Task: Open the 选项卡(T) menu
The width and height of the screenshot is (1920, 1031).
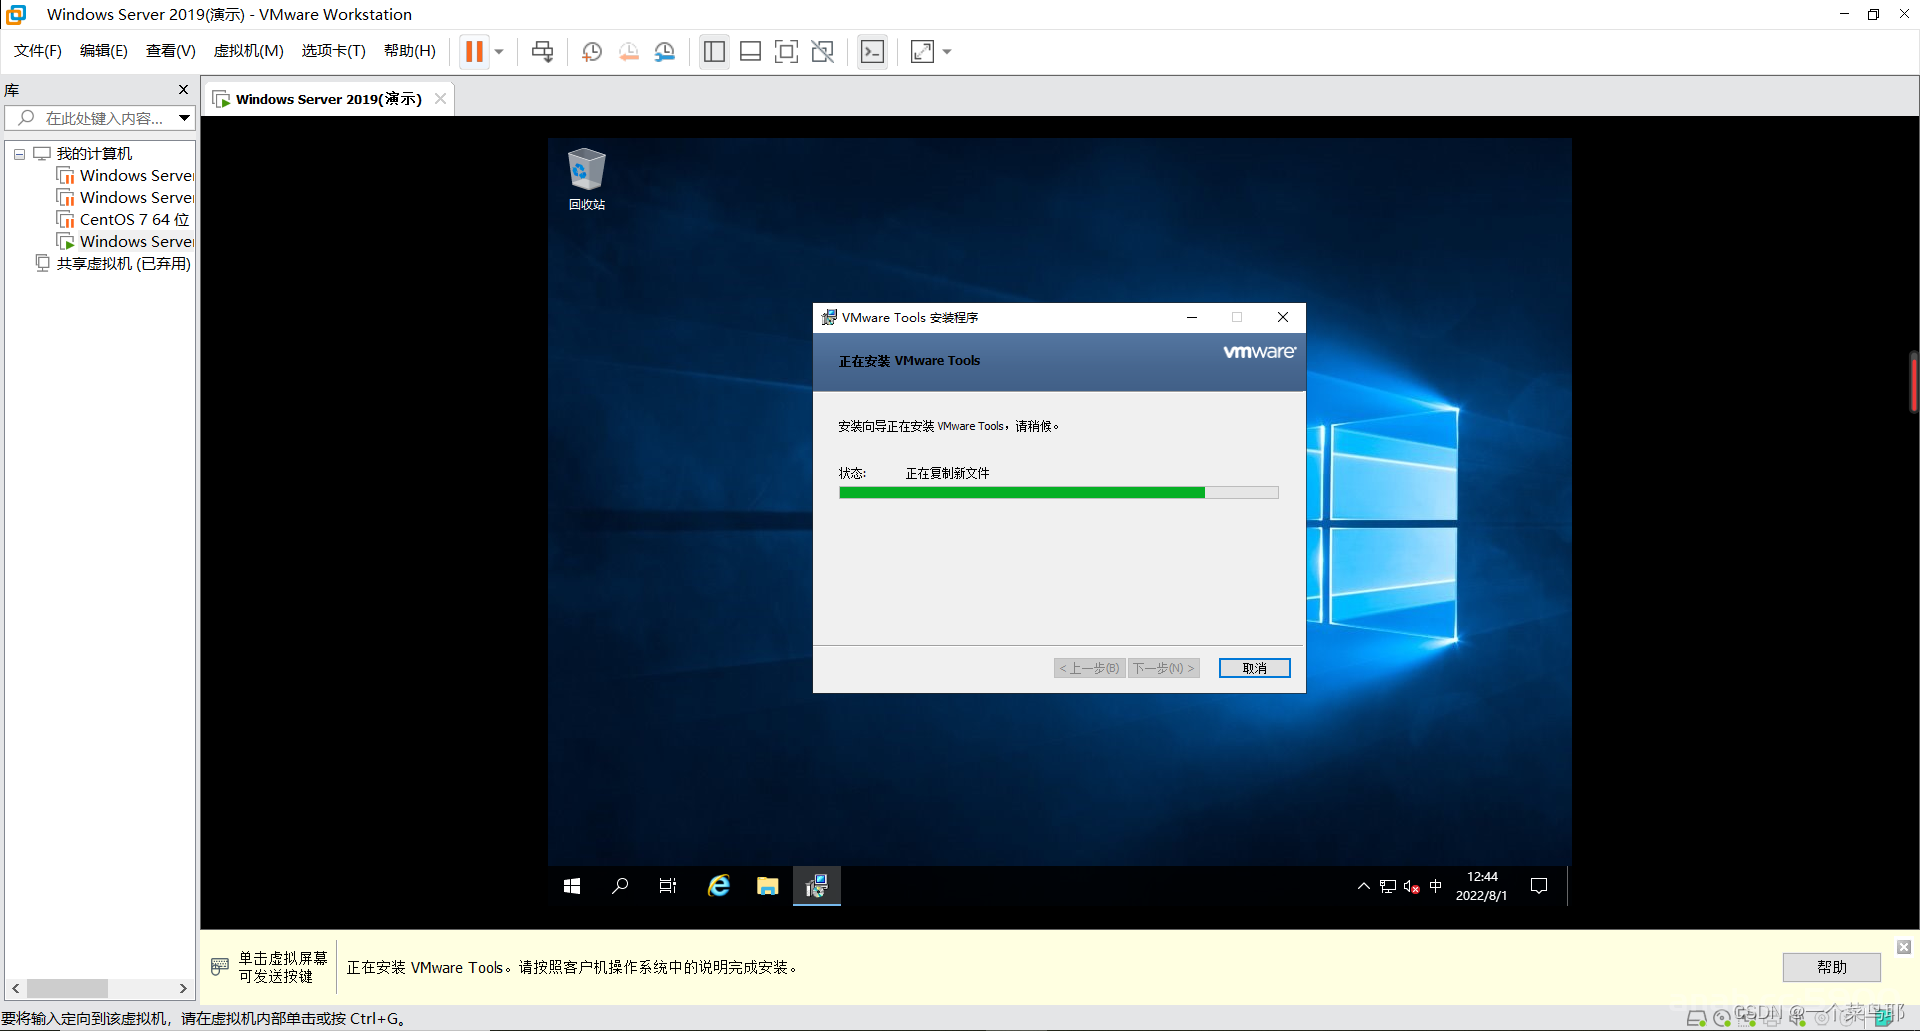Action: click(x=334, y=51)
